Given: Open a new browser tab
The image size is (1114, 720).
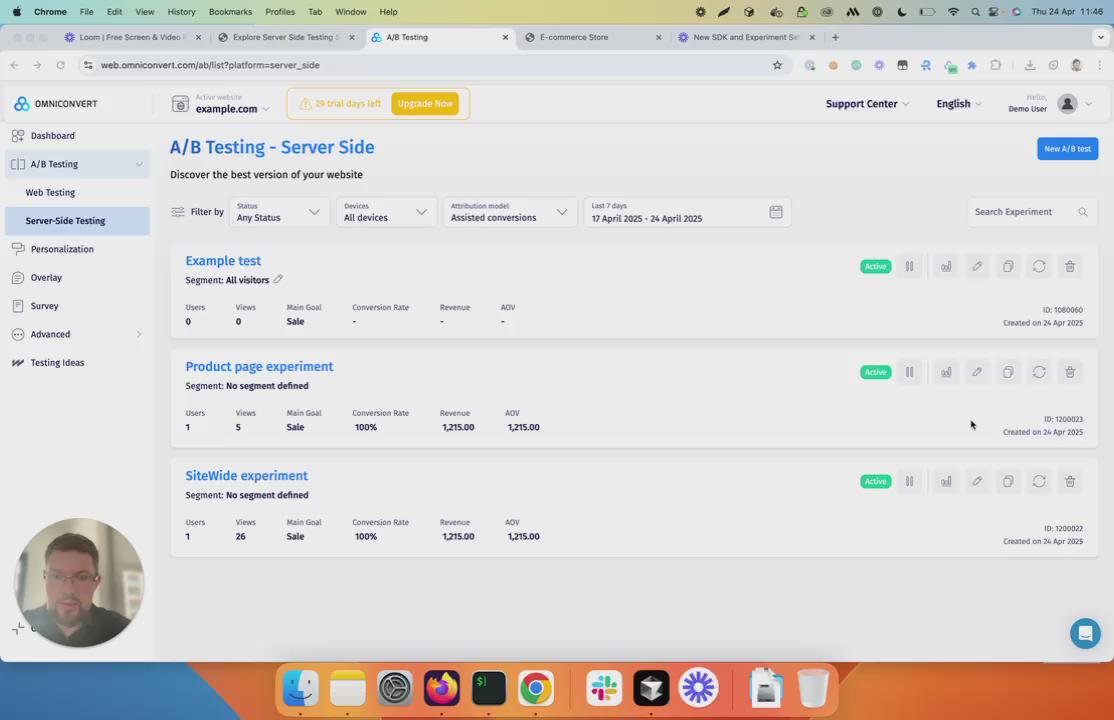Looking at the screenshot, I should (836, 37).
